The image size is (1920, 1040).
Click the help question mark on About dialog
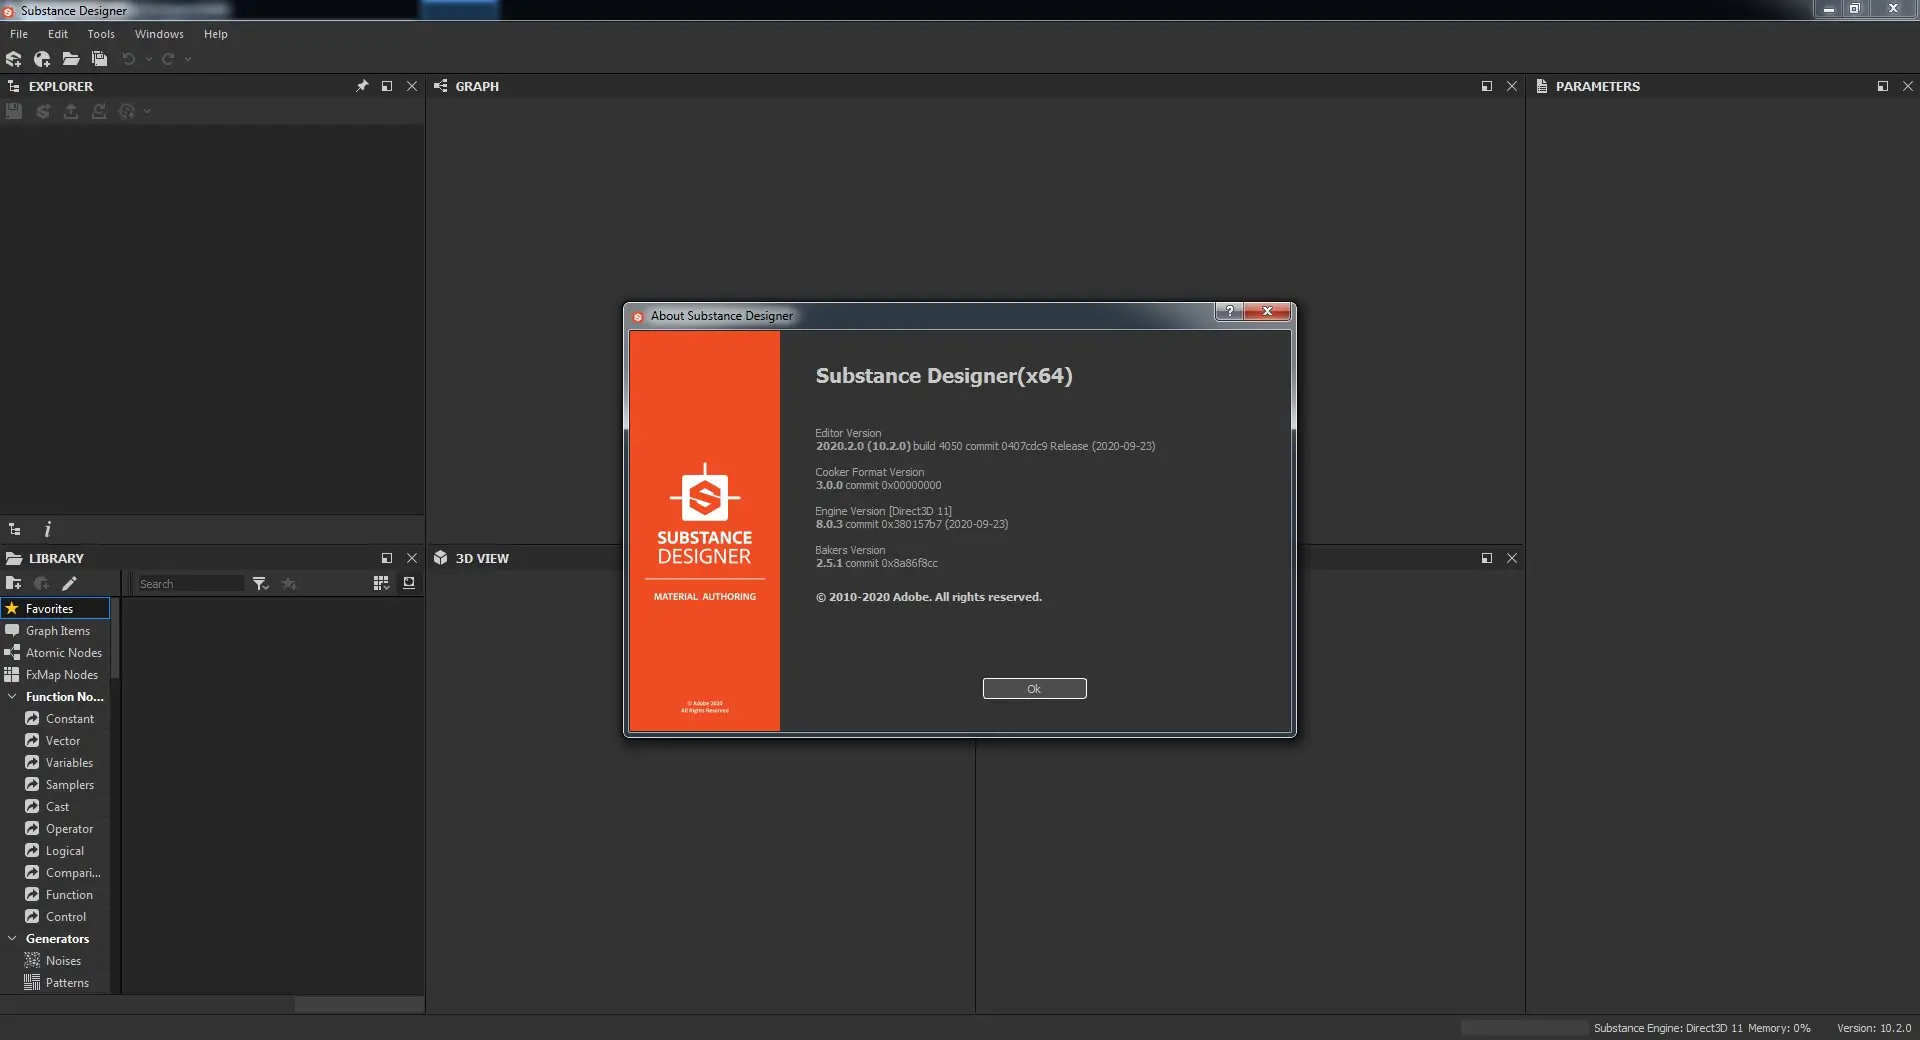(x=1228, y=312)
